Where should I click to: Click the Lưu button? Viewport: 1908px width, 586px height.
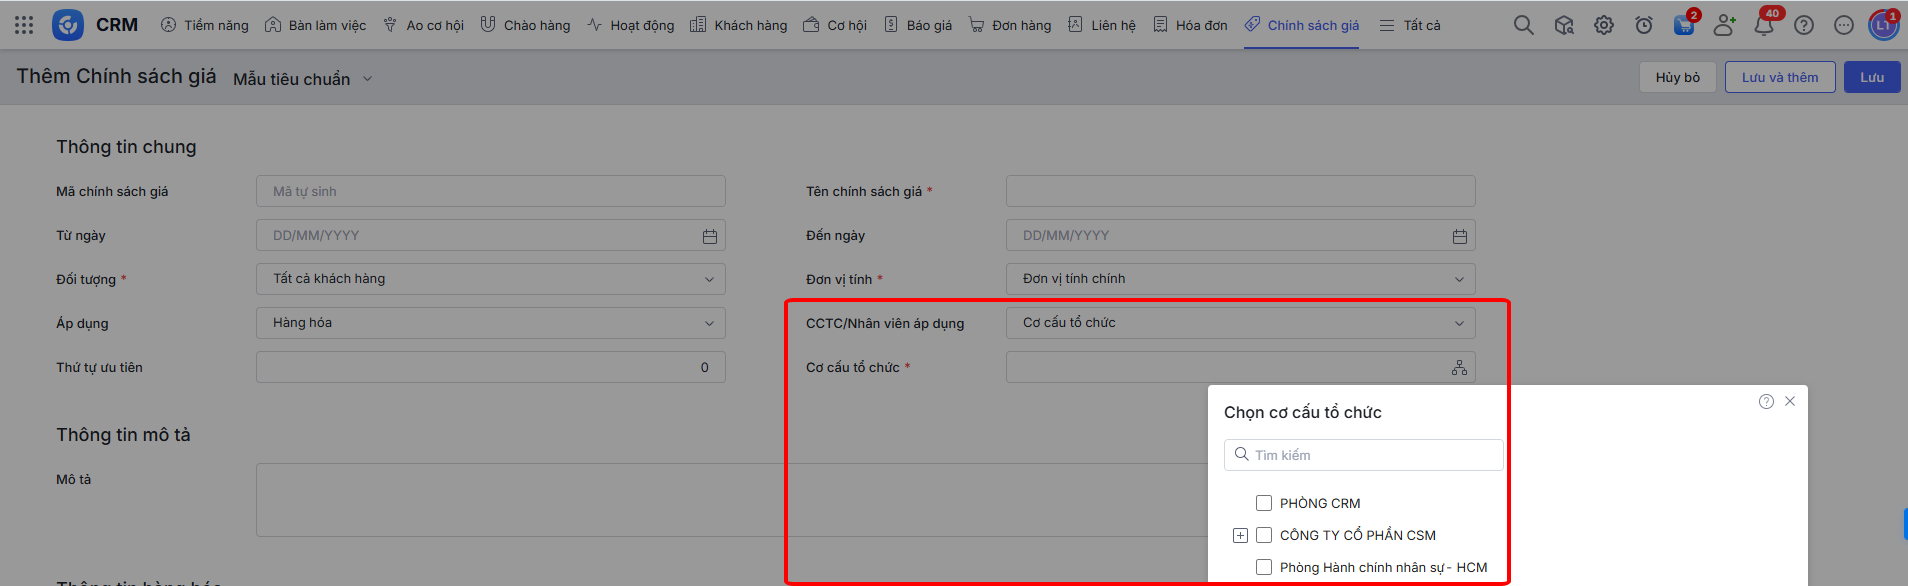click(1871, 77)
